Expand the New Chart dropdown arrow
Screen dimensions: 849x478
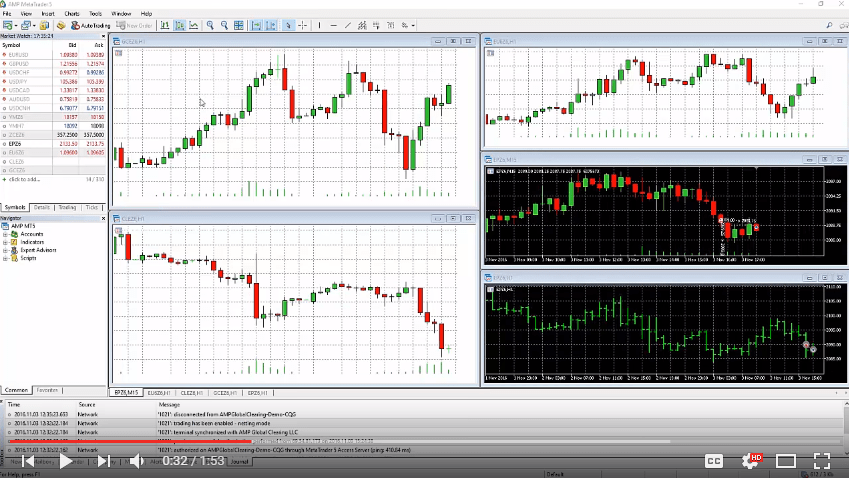16,25
